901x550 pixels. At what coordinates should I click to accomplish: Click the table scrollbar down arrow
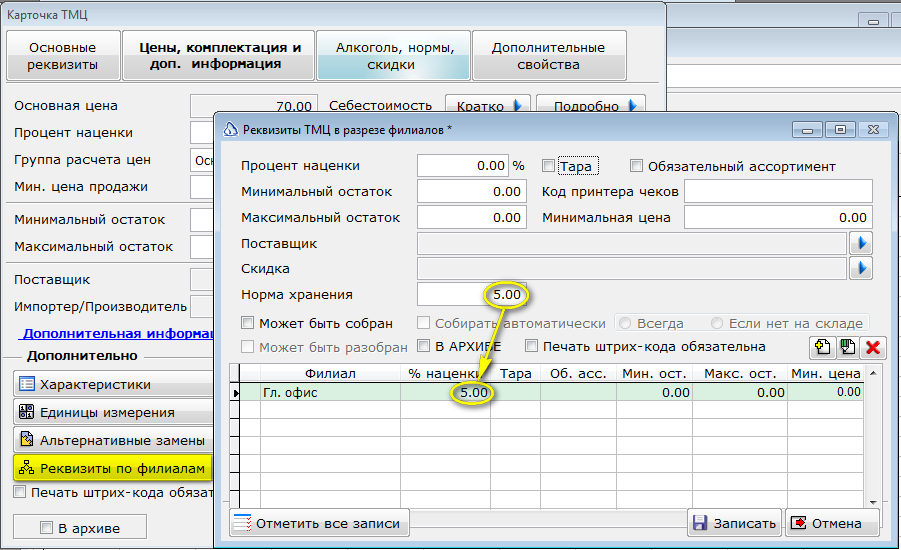tap(873, 502)
